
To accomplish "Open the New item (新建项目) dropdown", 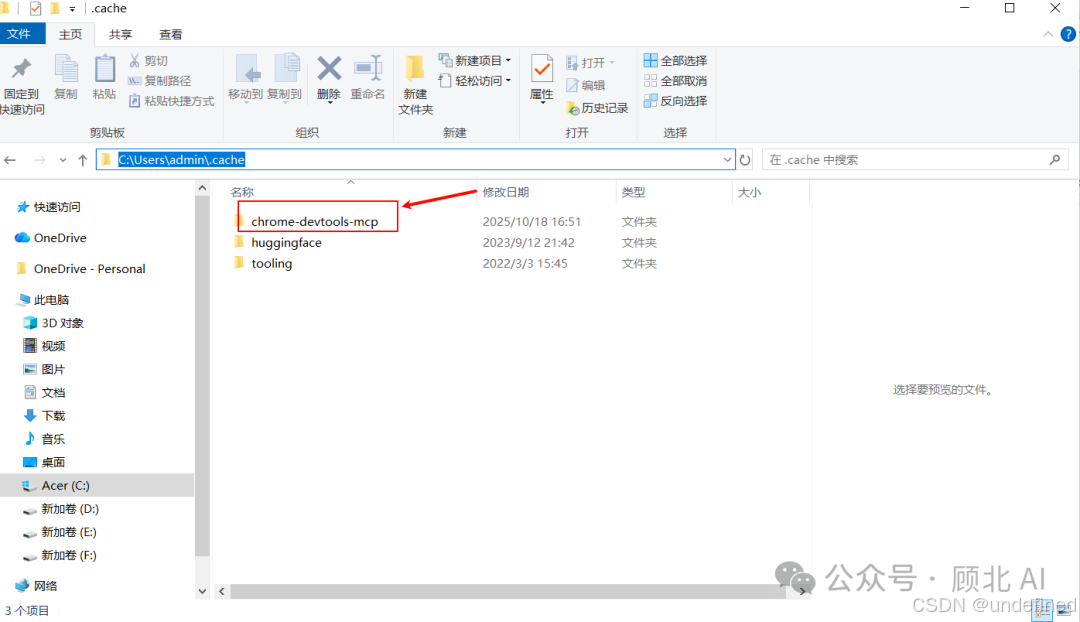I will [475, 61].
